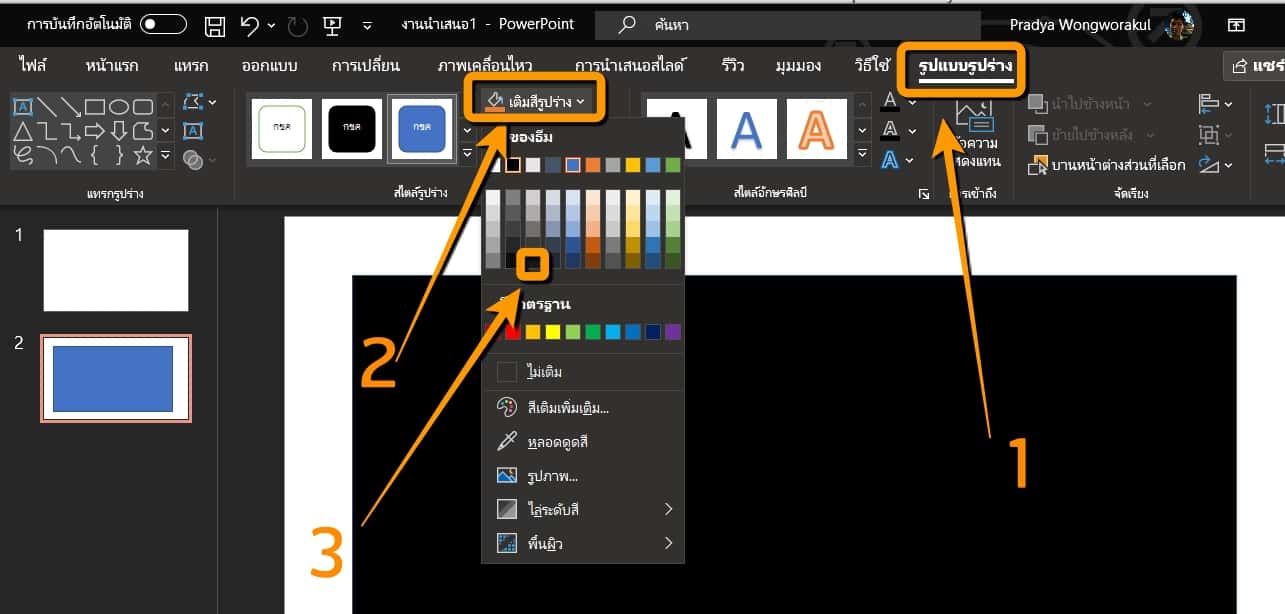
Task: Select slide 1 thumbnail
Action: tap(116, 270)
